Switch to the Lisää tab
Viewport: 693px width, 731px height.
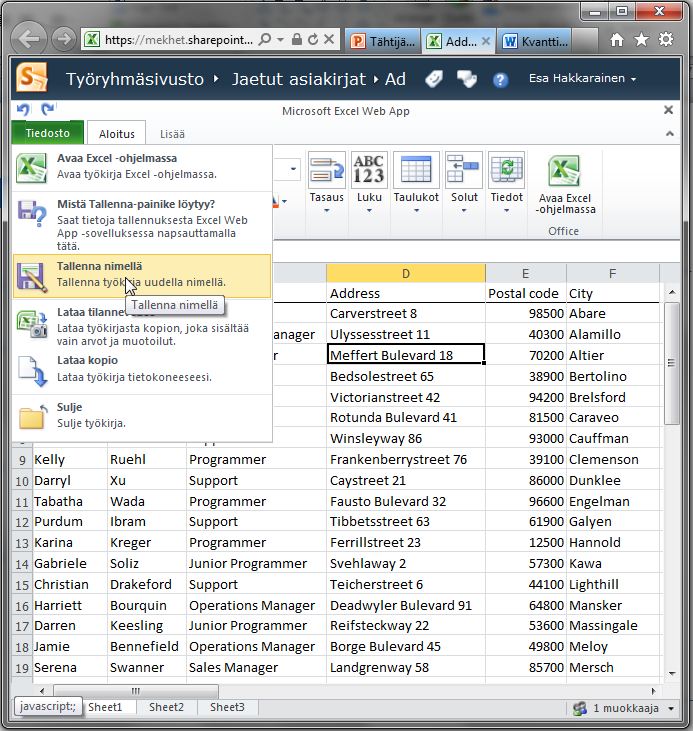click(172, 134)
